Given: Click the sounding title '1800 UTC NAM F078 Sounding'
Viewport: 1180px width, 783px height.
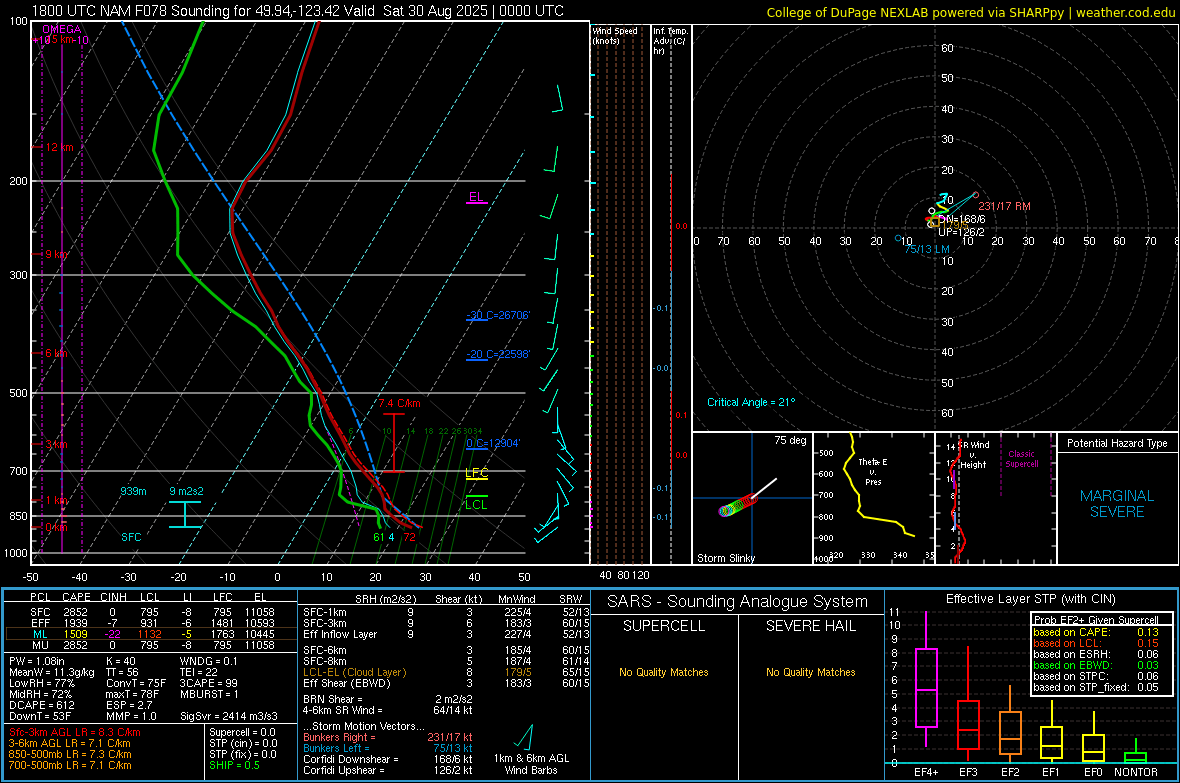Looking at the screenshot, I should click(131, 11).
